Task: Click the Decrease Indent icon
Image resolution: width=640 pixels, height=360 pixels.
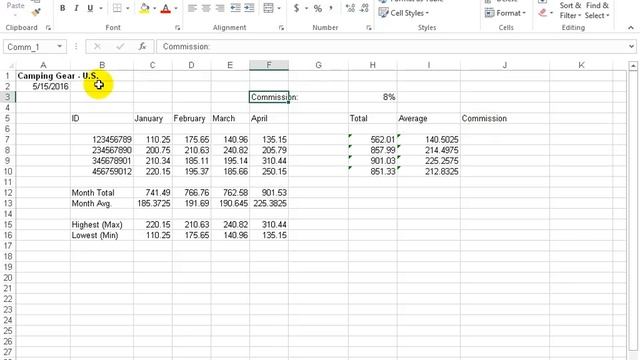Action: point(236,8)
